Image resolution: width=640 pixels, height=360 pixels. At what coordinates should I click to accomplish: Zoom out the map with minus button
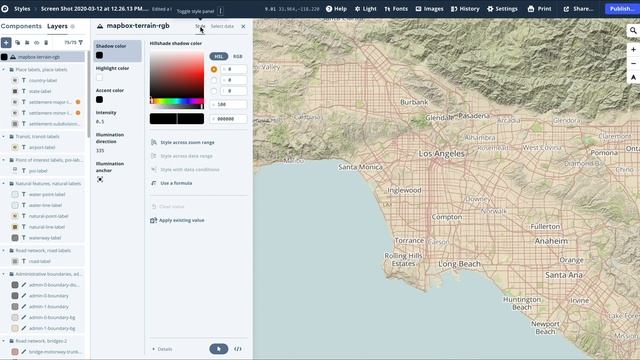[x=633, y=63]
